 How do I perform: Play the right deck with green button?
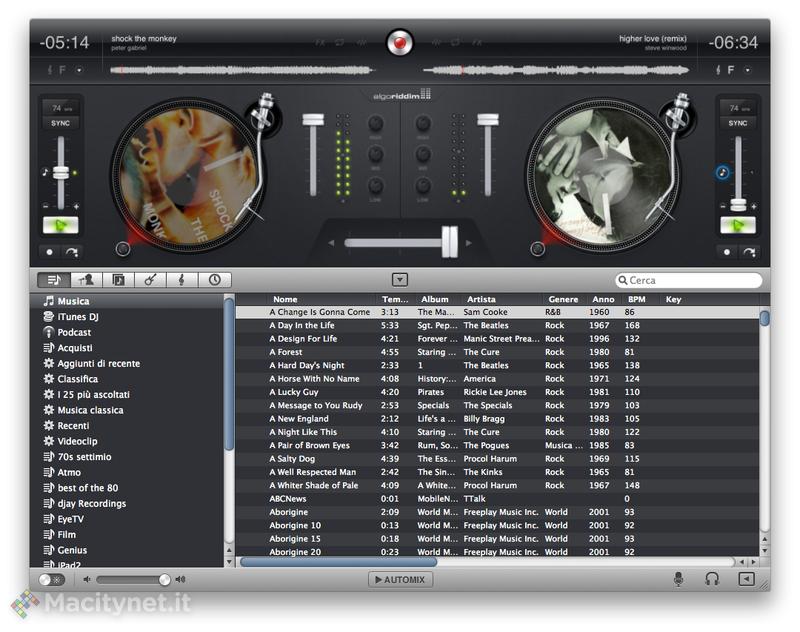click(738, 225)
